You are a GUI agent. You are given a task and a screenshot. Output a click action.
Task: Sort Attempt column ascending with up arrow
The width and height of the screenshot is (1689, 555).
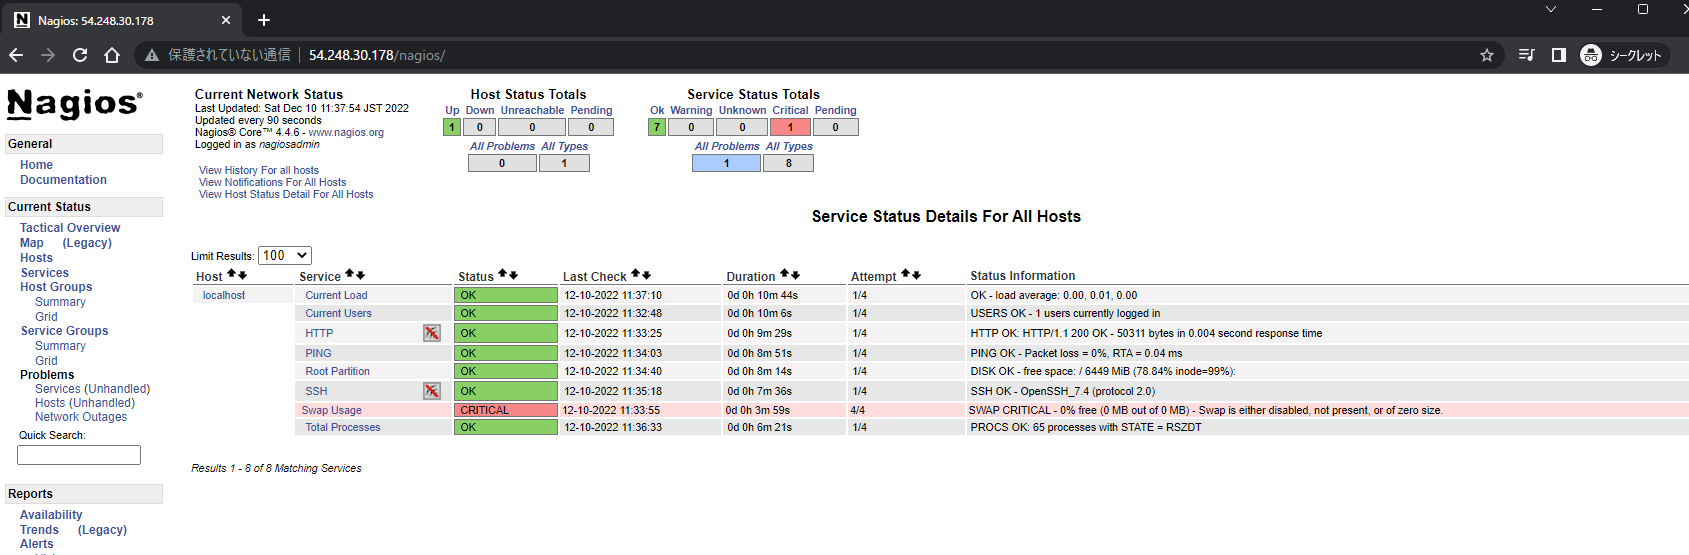click(906, 274)
